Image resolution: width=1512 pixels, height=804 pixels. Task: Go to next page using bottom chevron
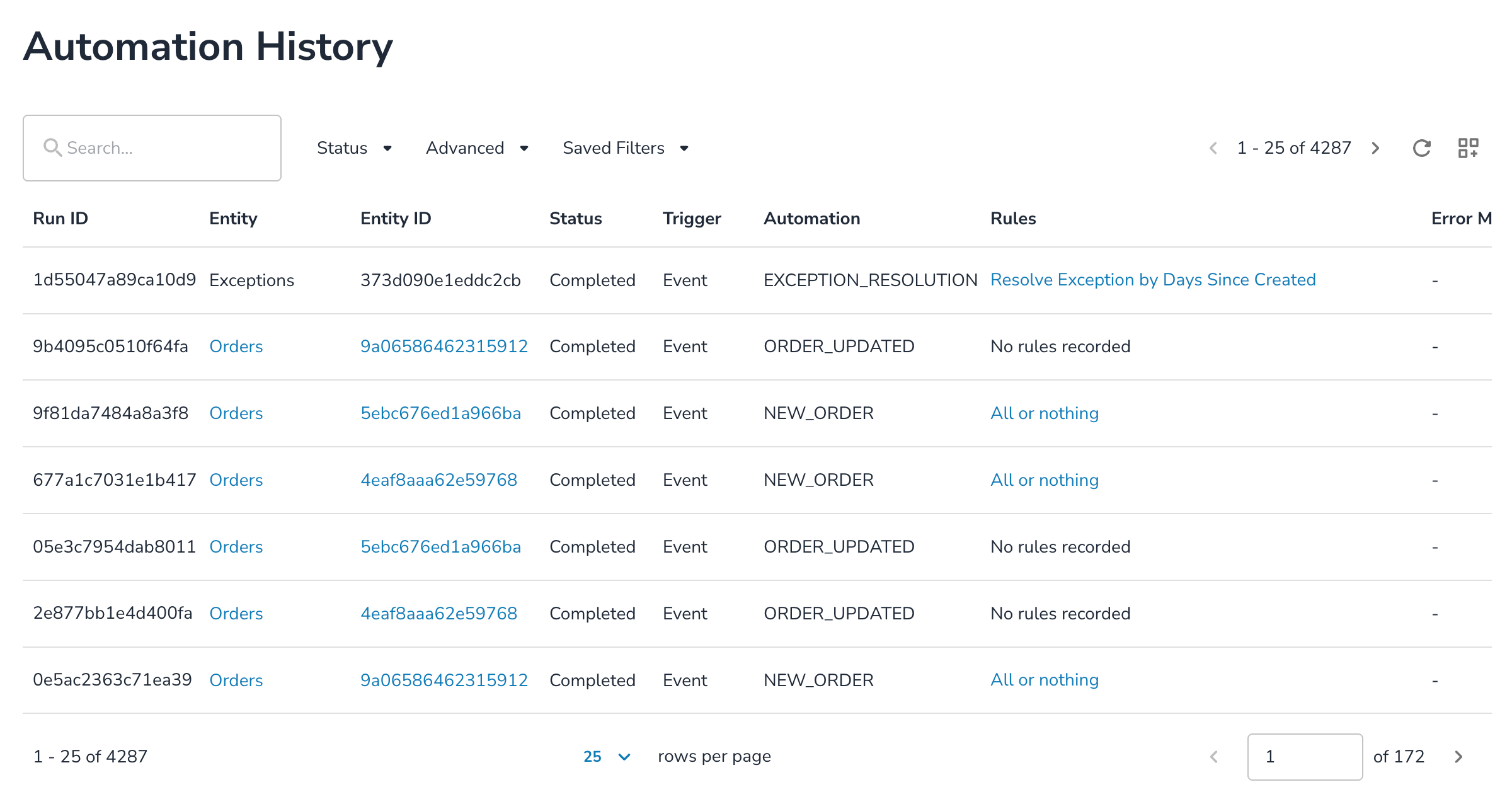tap(1458, 757)
